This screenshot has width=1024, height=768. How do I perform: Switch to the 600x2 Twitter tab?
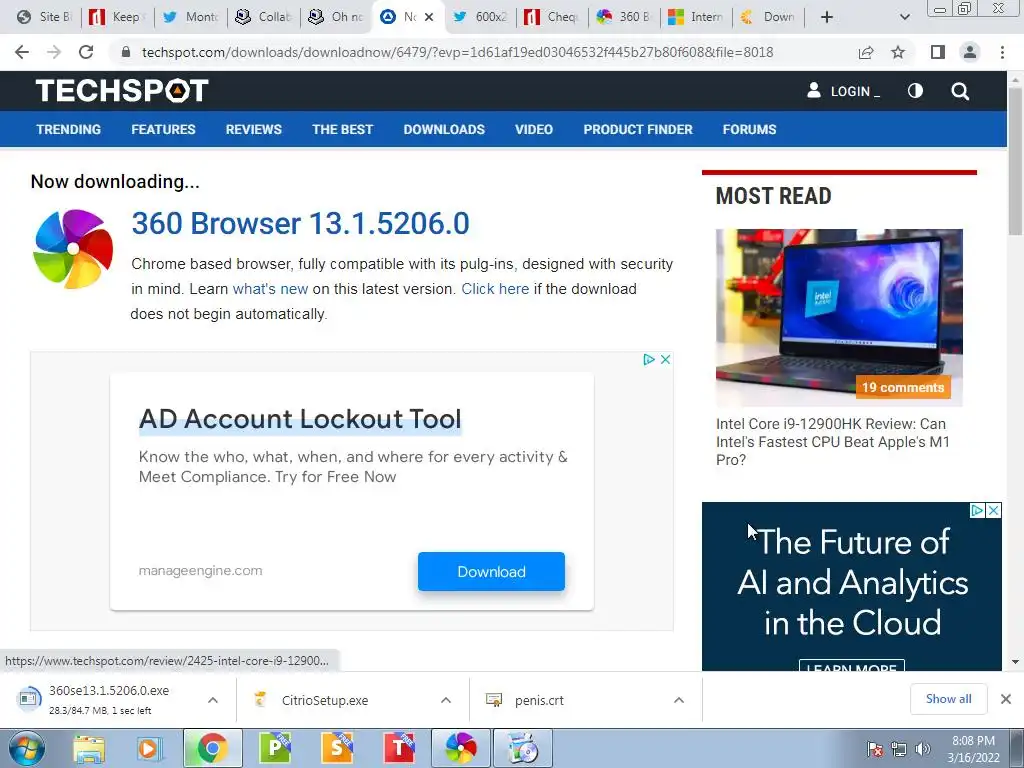tap(481, 17)
